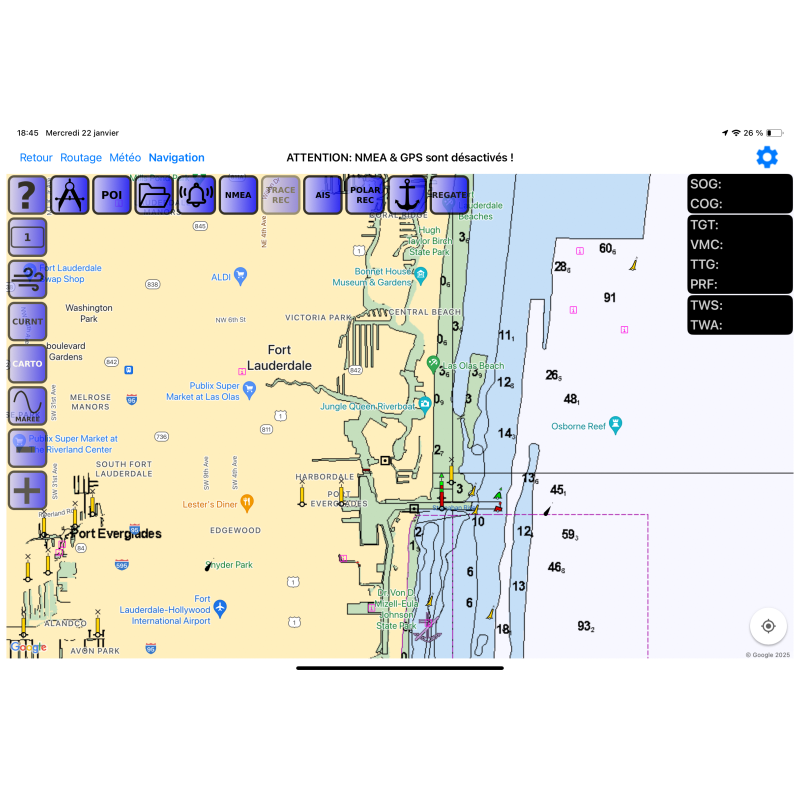Expand options with the plus button

point(28,490)
